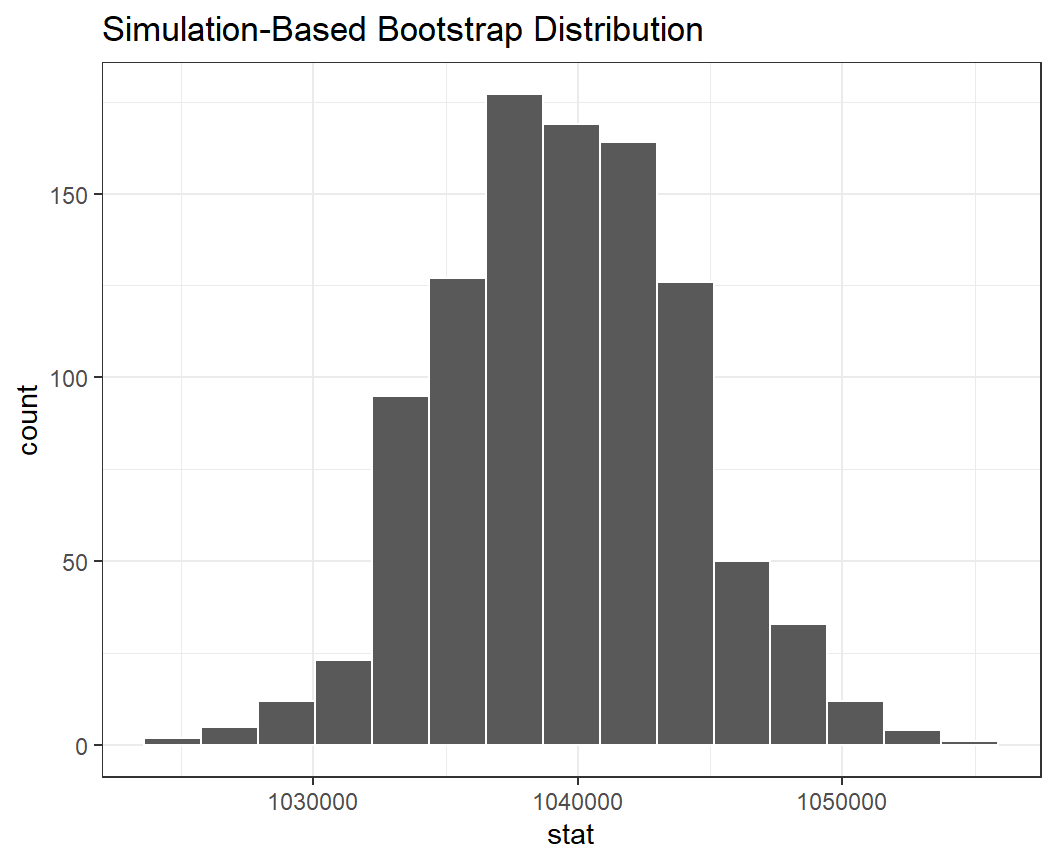Click the 'stat' x-axis label
Image resolution: width=1056 pixels, height=864 pixels.
(x=571, y=834)
